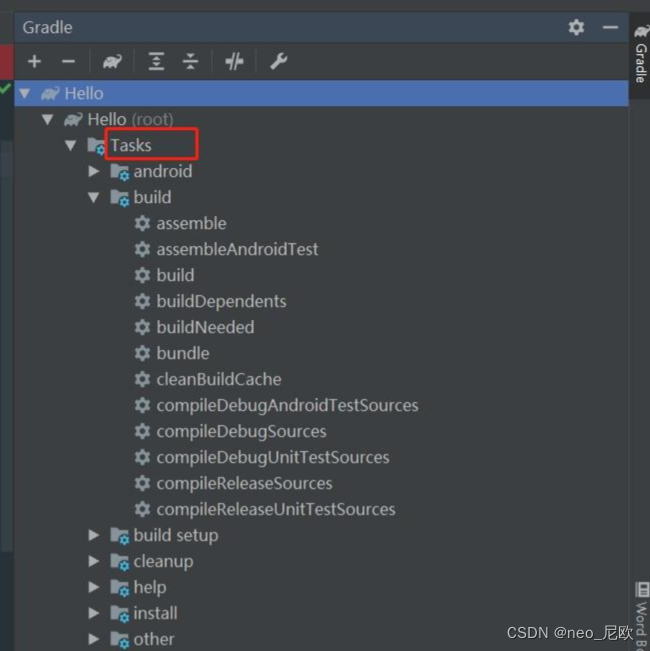Click gear icon beside buildNeeded
The image size is (650, 651).
coord(142,327)
